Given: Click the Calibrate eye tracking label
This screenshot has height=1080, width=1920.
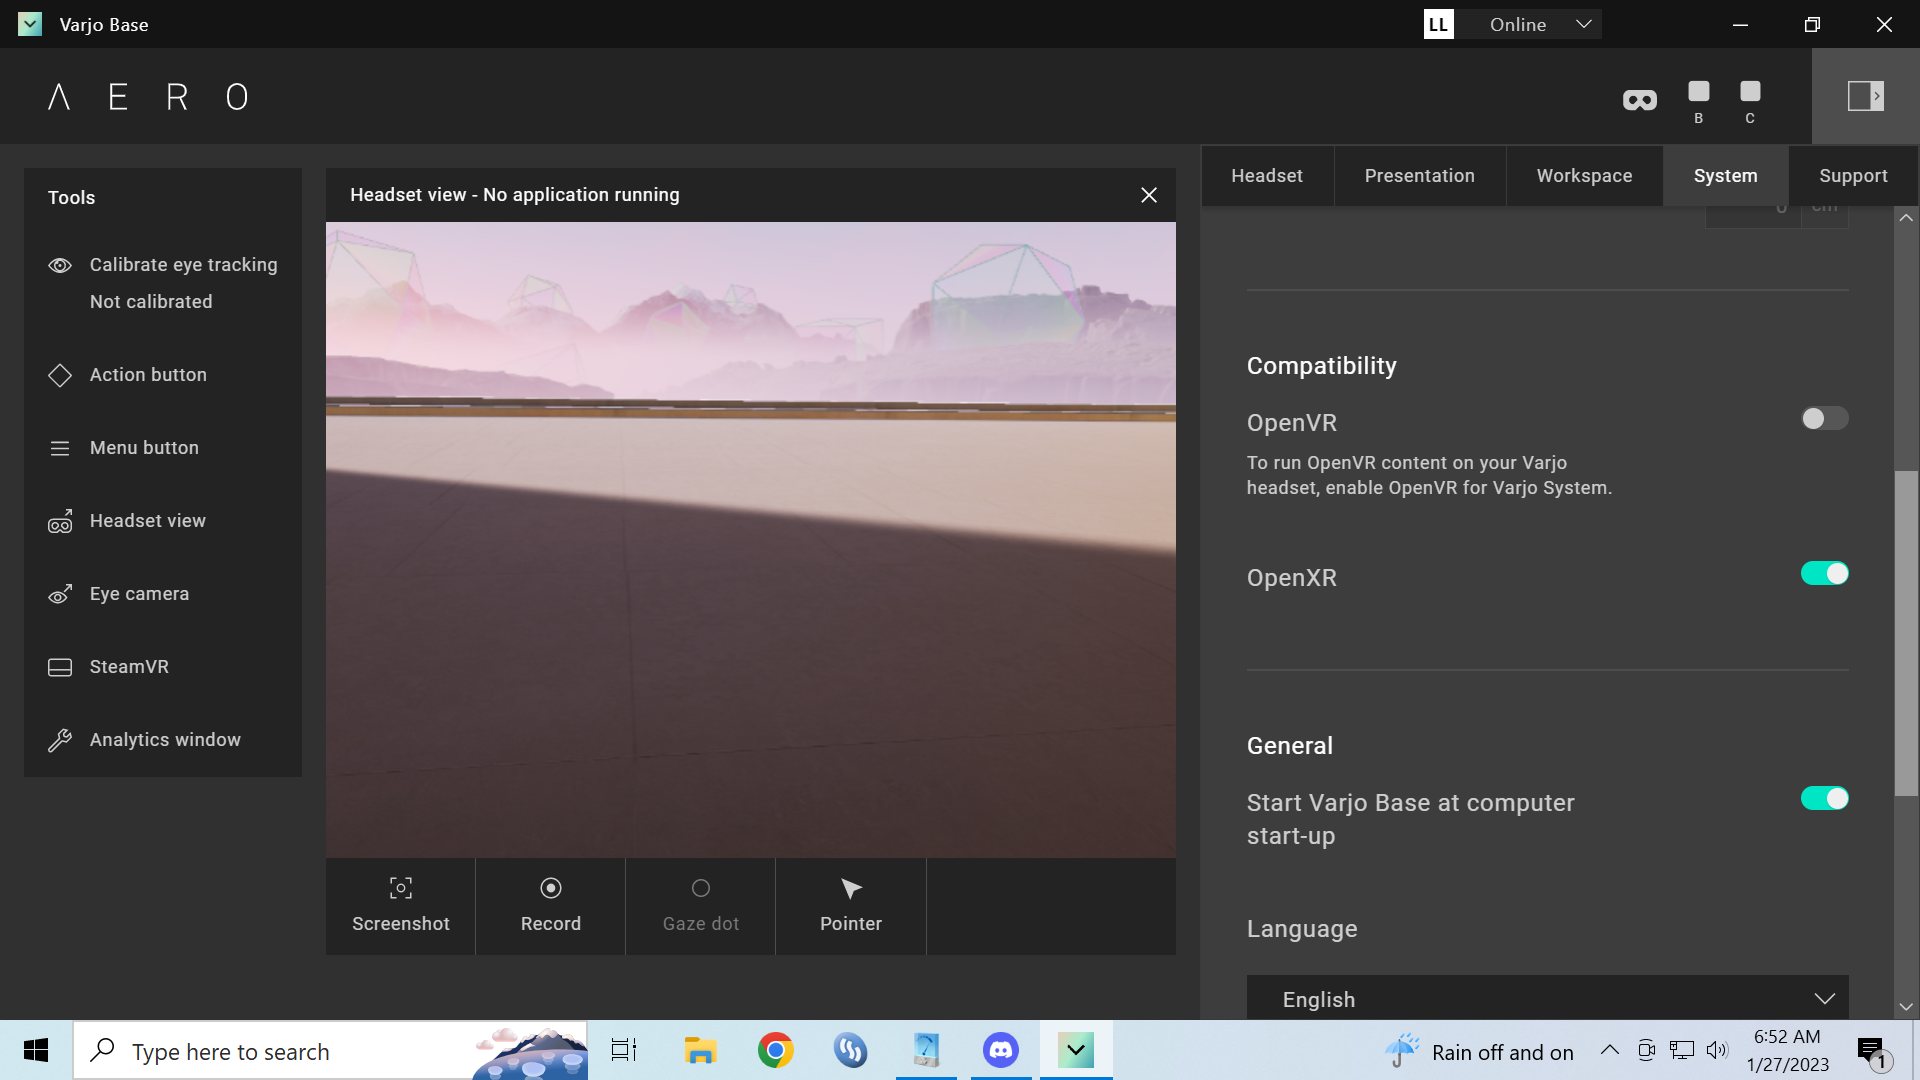Looking at the screenshot, I should coord(184,265).
